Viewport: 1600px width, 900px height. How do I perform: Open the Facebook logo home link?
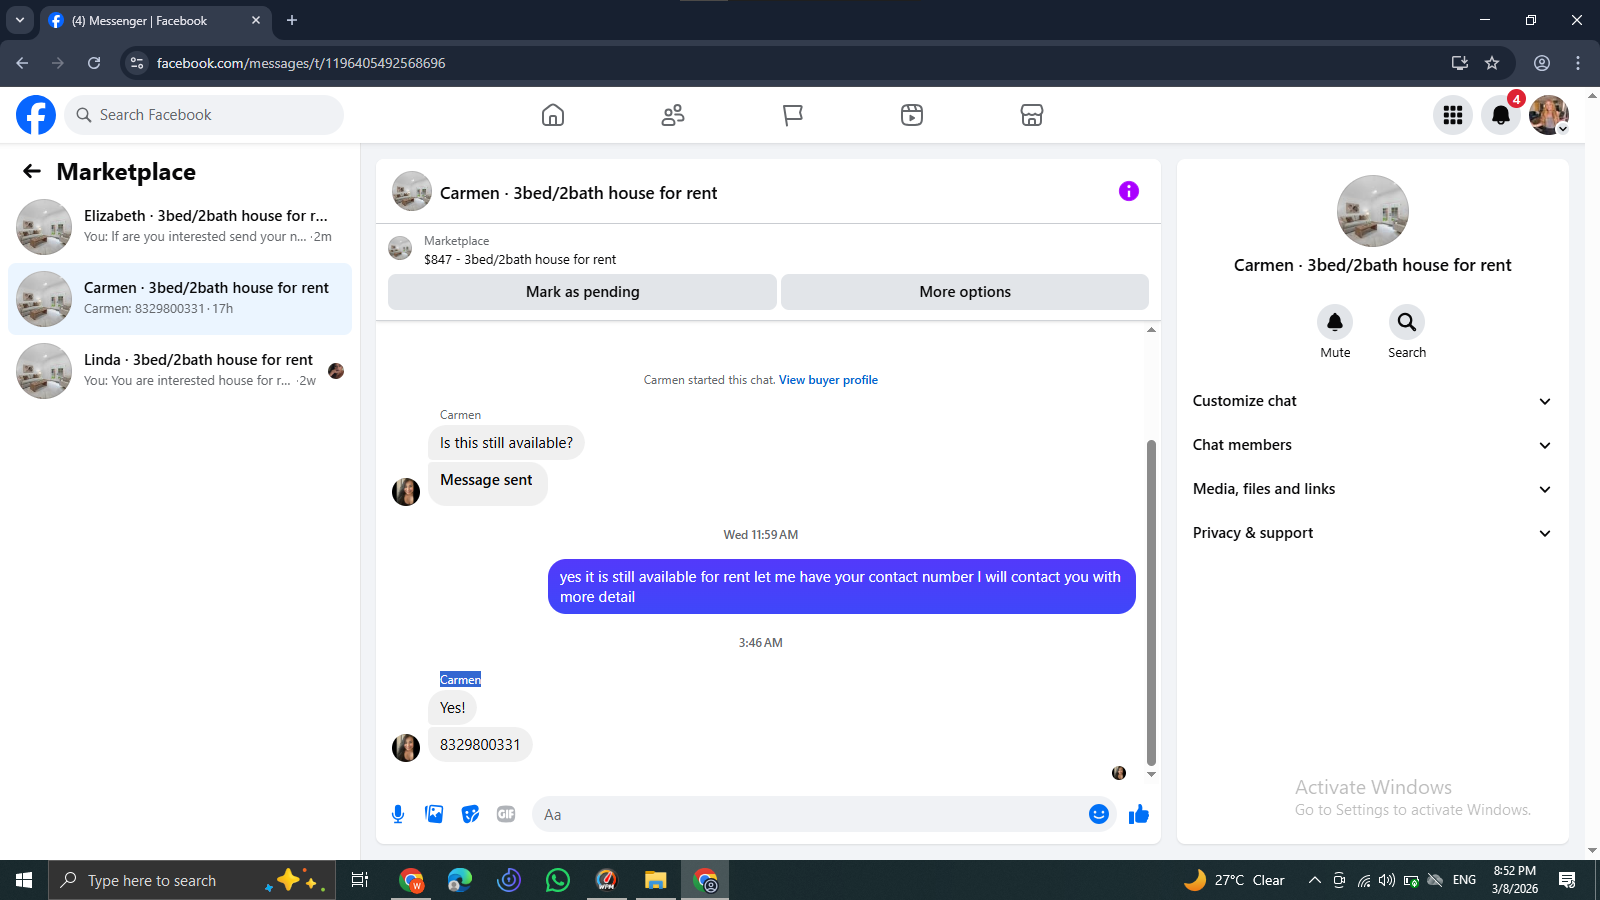[x=36, y=115]
